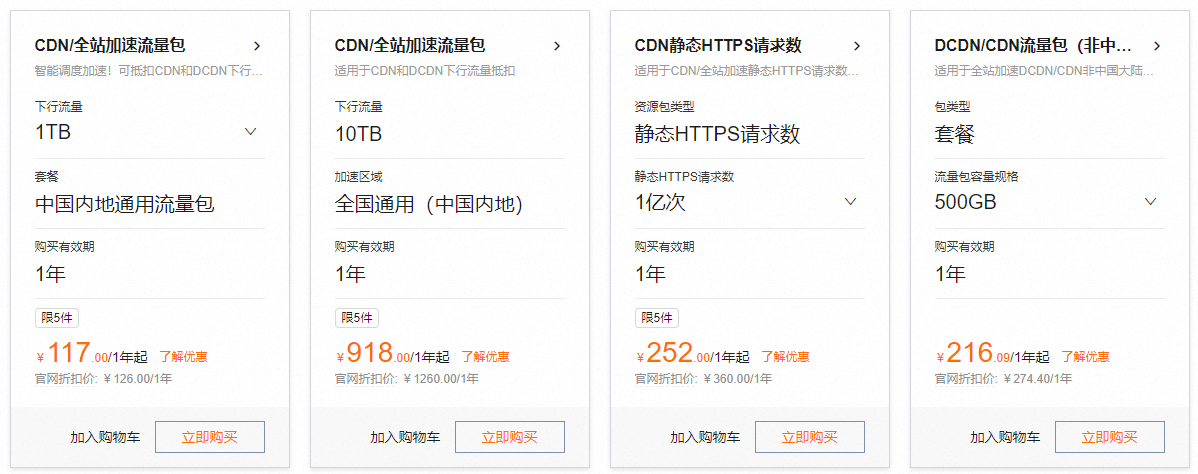
Task: Click DCDN/CDN流量包 title chevron arrow
Action: click(1157, 46)
